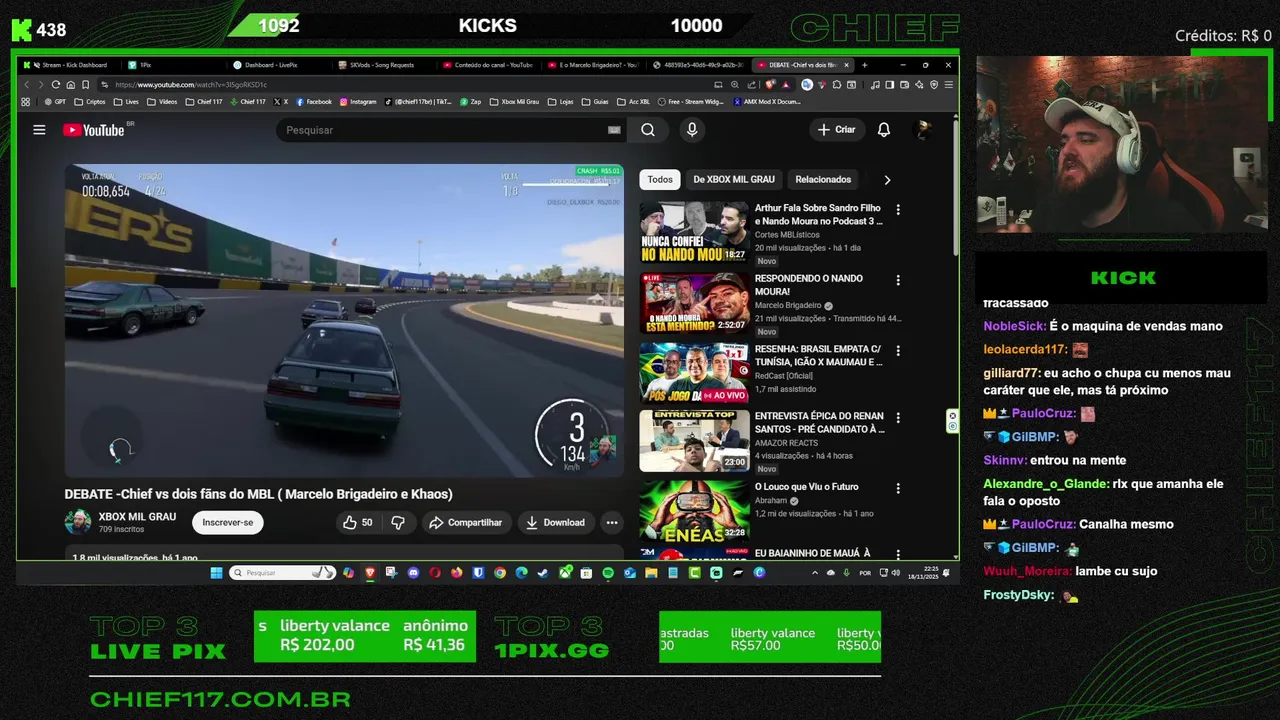Click the browser address bar URL

pos(190,85)
